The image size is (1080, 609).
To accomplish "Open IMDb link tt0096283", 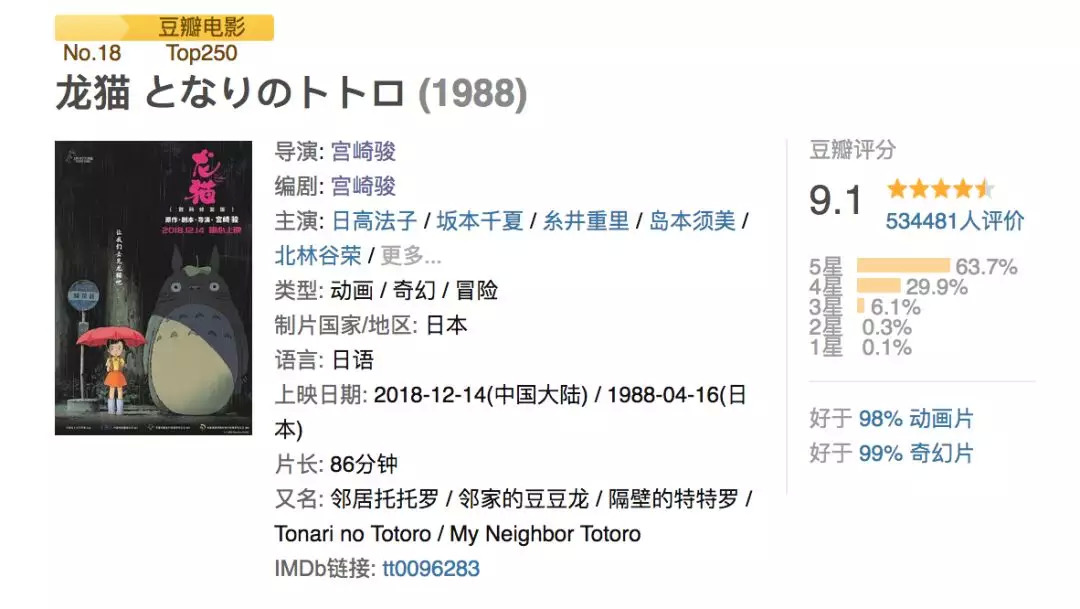I will tap(431, 569).
